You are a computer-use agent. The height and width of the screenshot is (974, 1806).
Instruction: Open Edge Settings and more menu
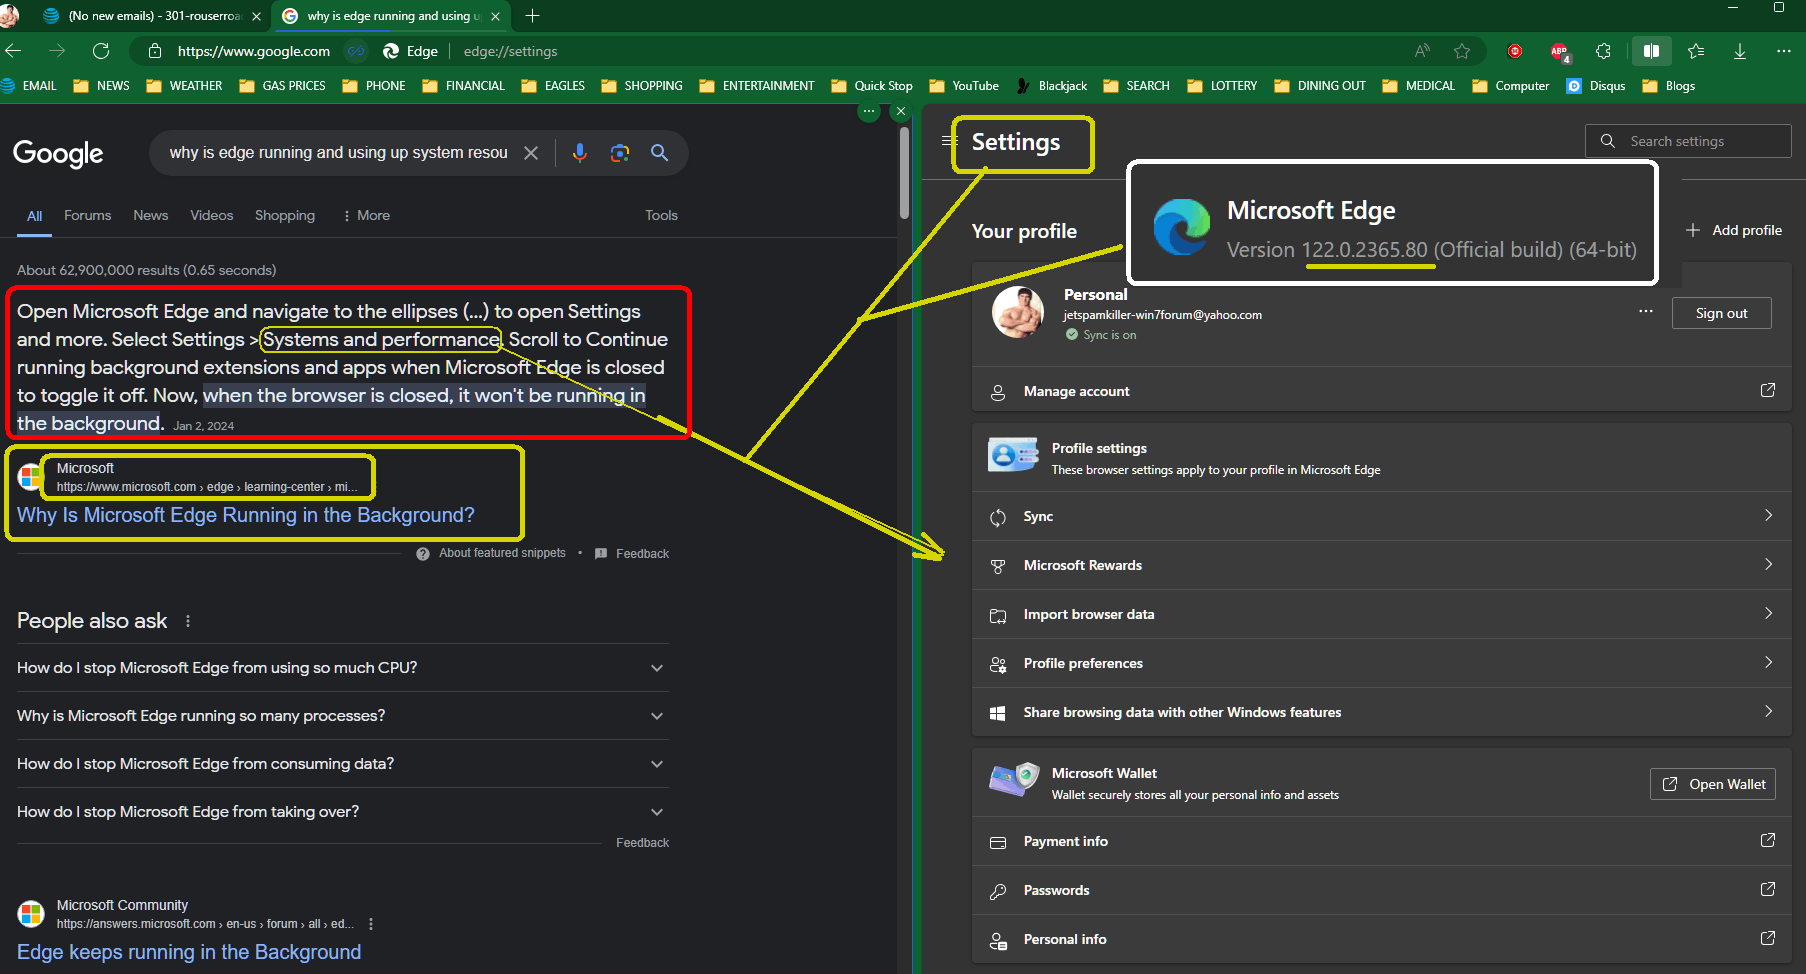[x=1784, y=51]
